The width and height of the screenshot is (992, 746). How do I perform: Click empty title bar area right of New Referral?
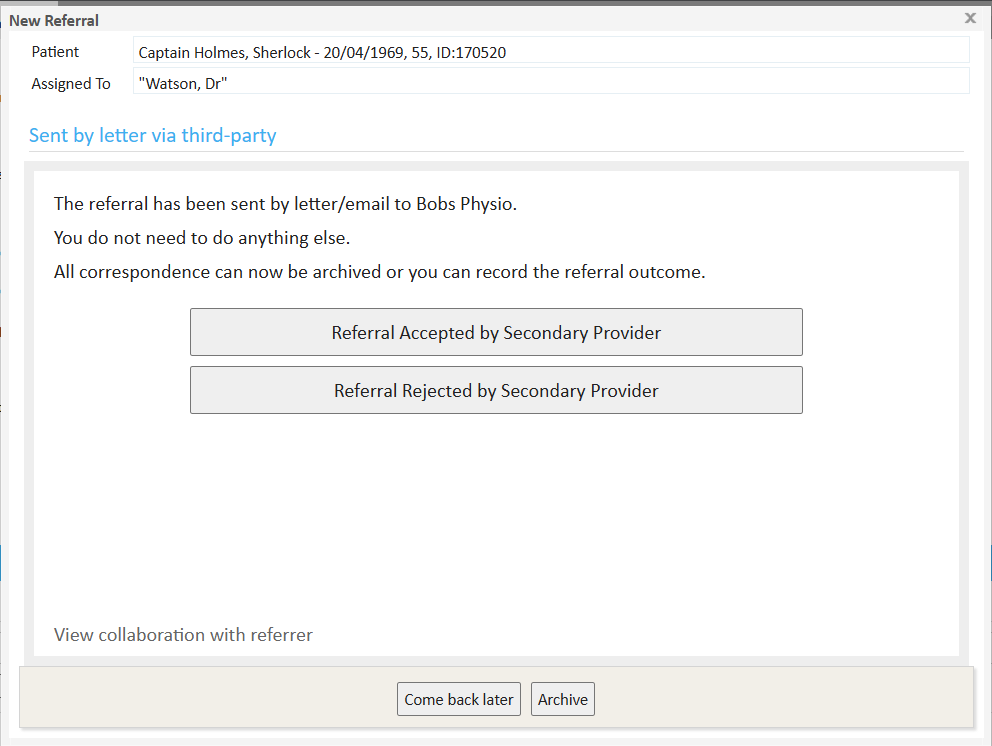pyautogui.click(x=500, y=20)
